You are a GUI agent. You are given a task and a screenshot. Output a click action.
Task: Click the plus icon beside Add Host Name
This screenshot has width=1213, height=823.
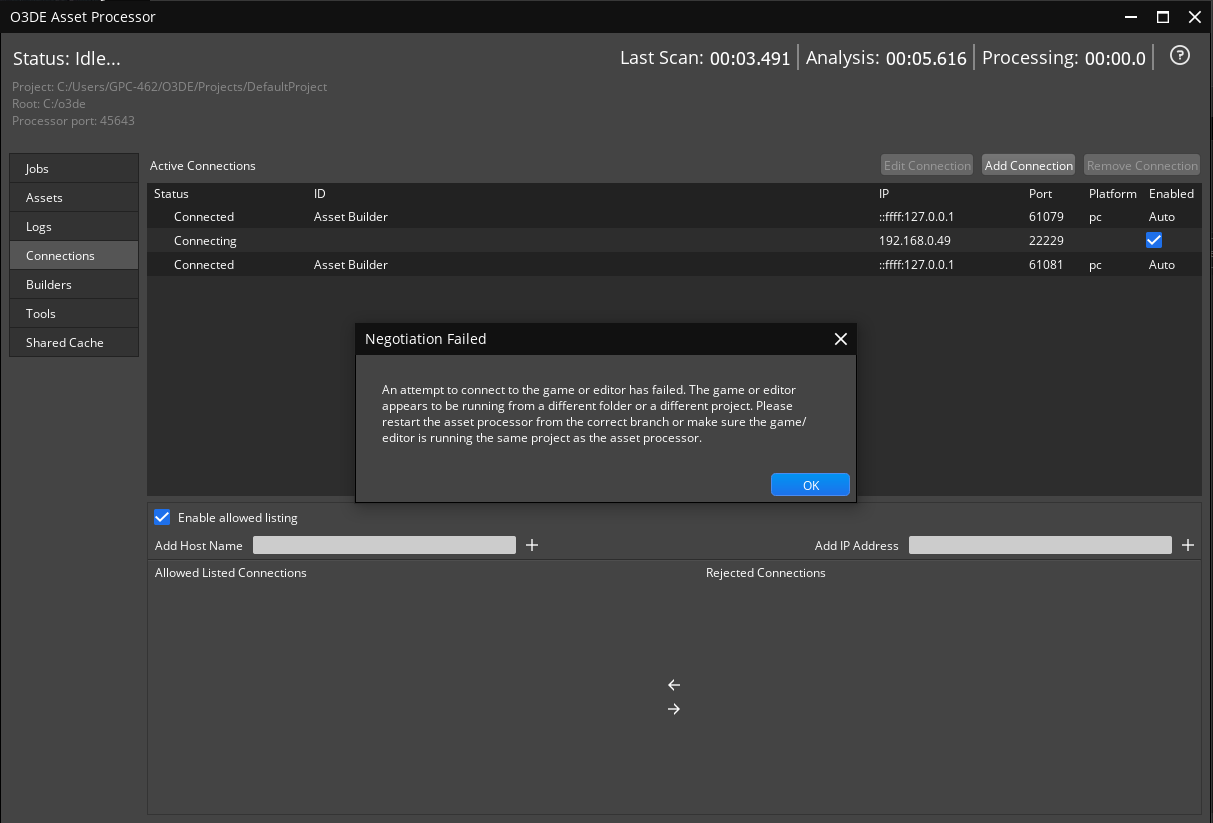tap(531, 545)
